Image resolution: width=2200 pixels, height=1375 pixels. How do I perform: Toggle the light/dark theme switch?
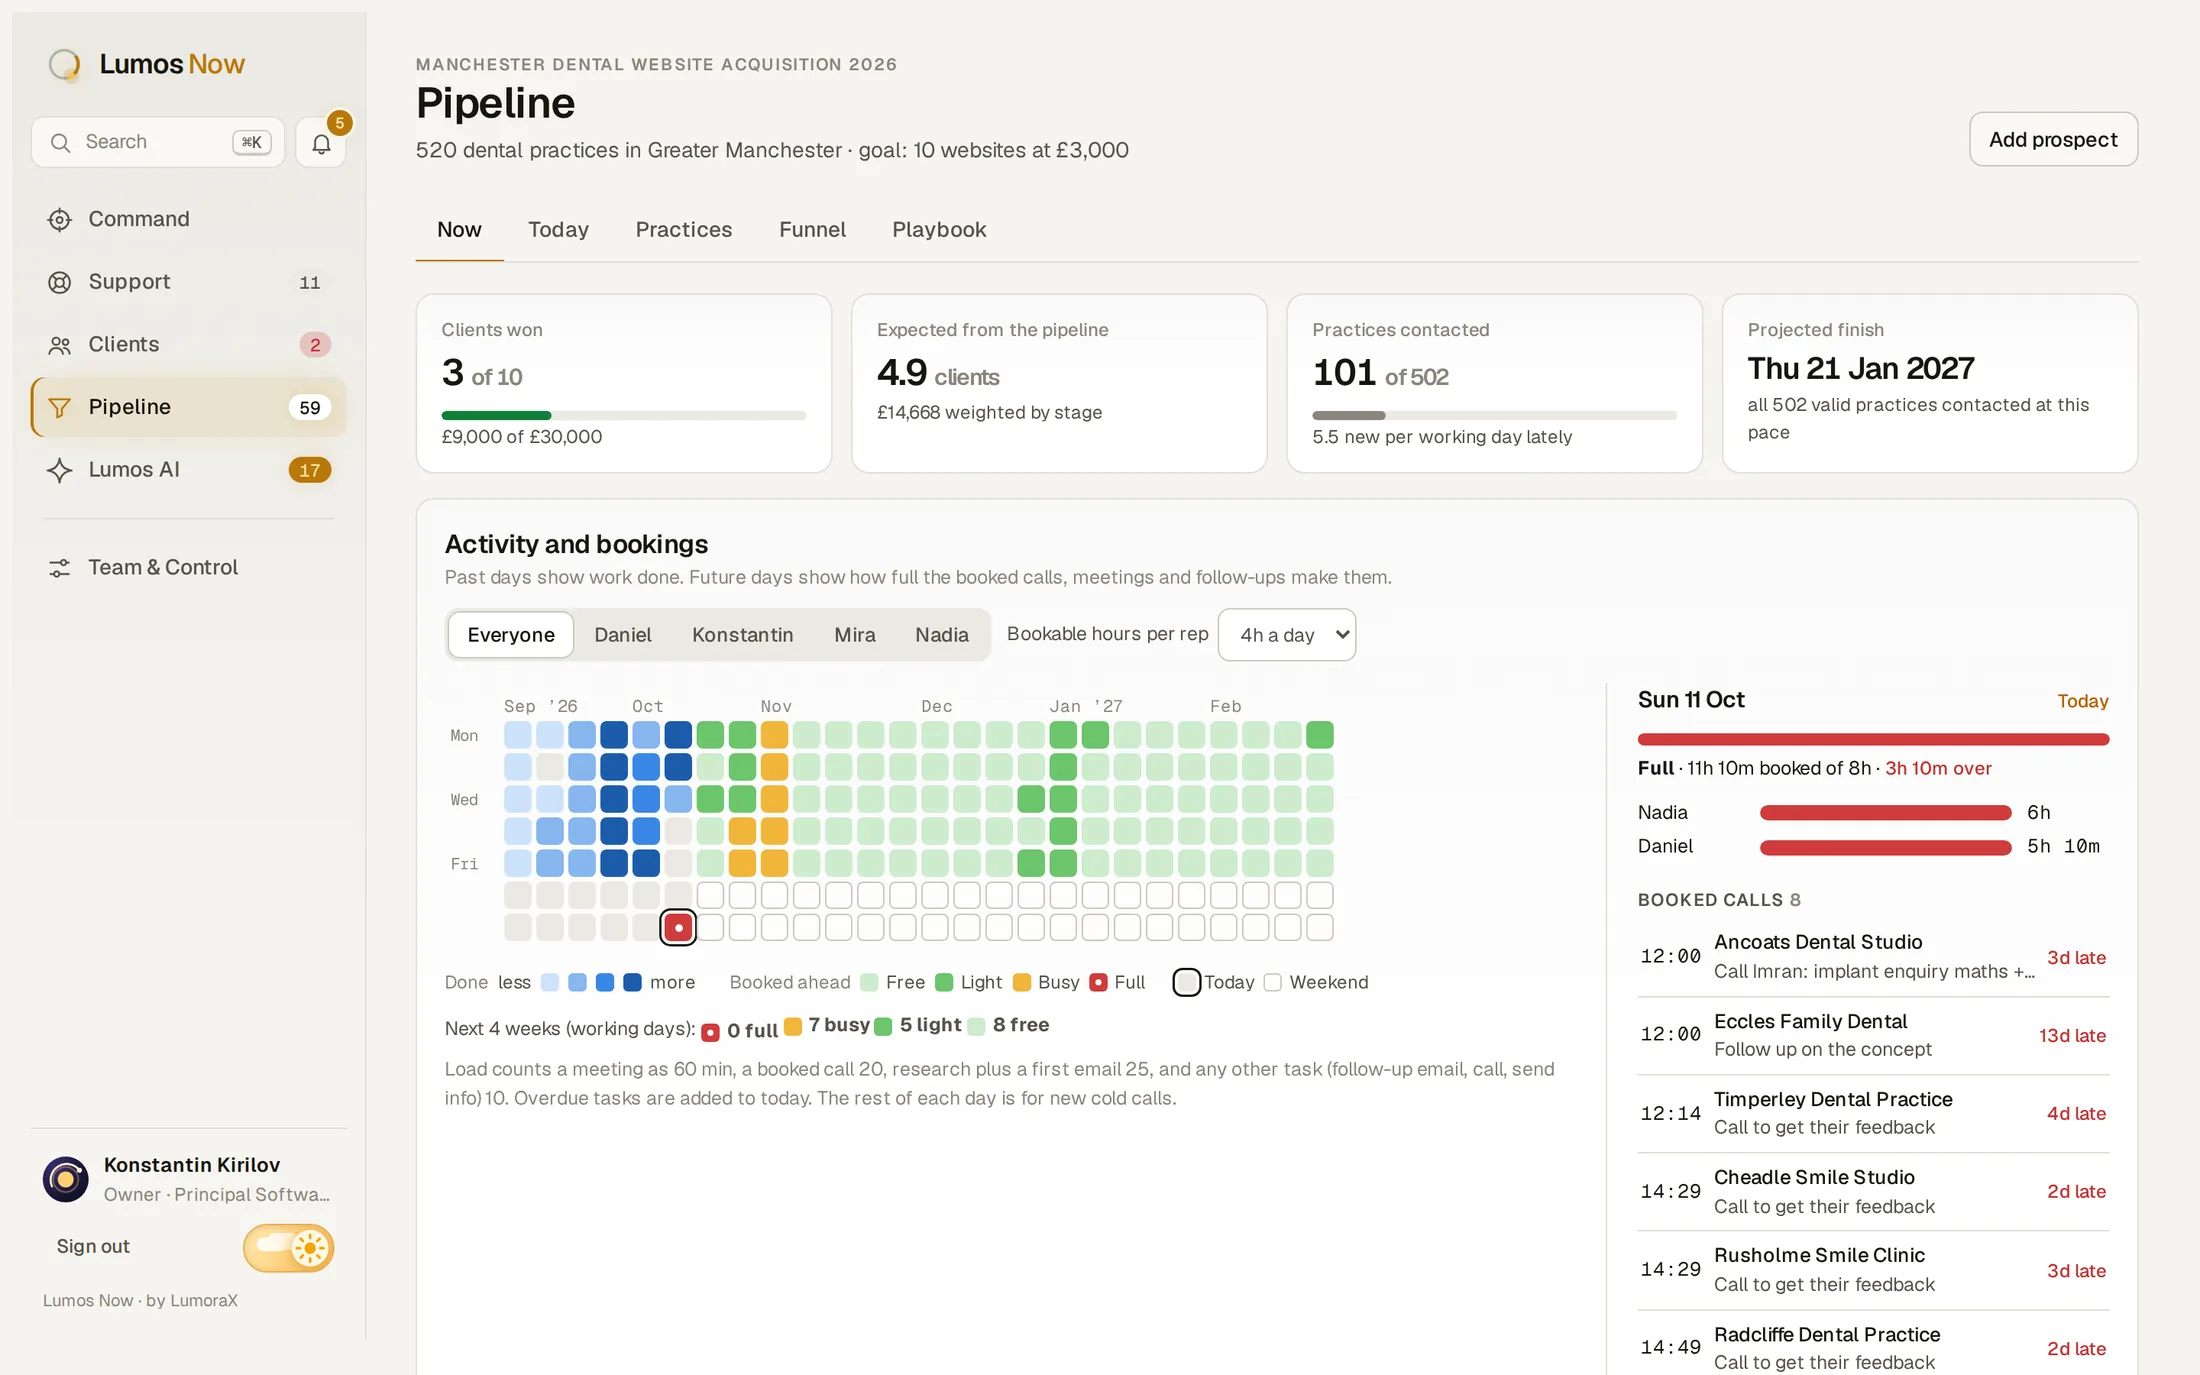(x=288, y=1248)
